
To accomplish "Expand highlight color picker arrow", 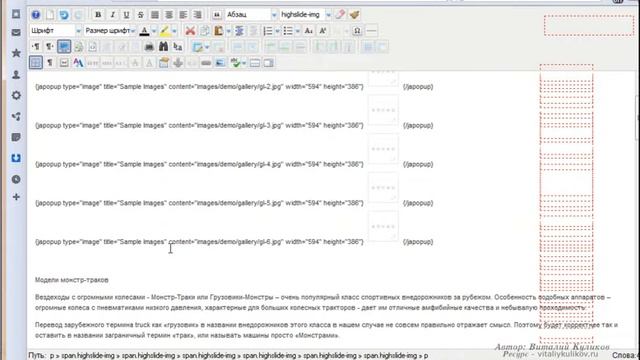I will click(174, 31).
